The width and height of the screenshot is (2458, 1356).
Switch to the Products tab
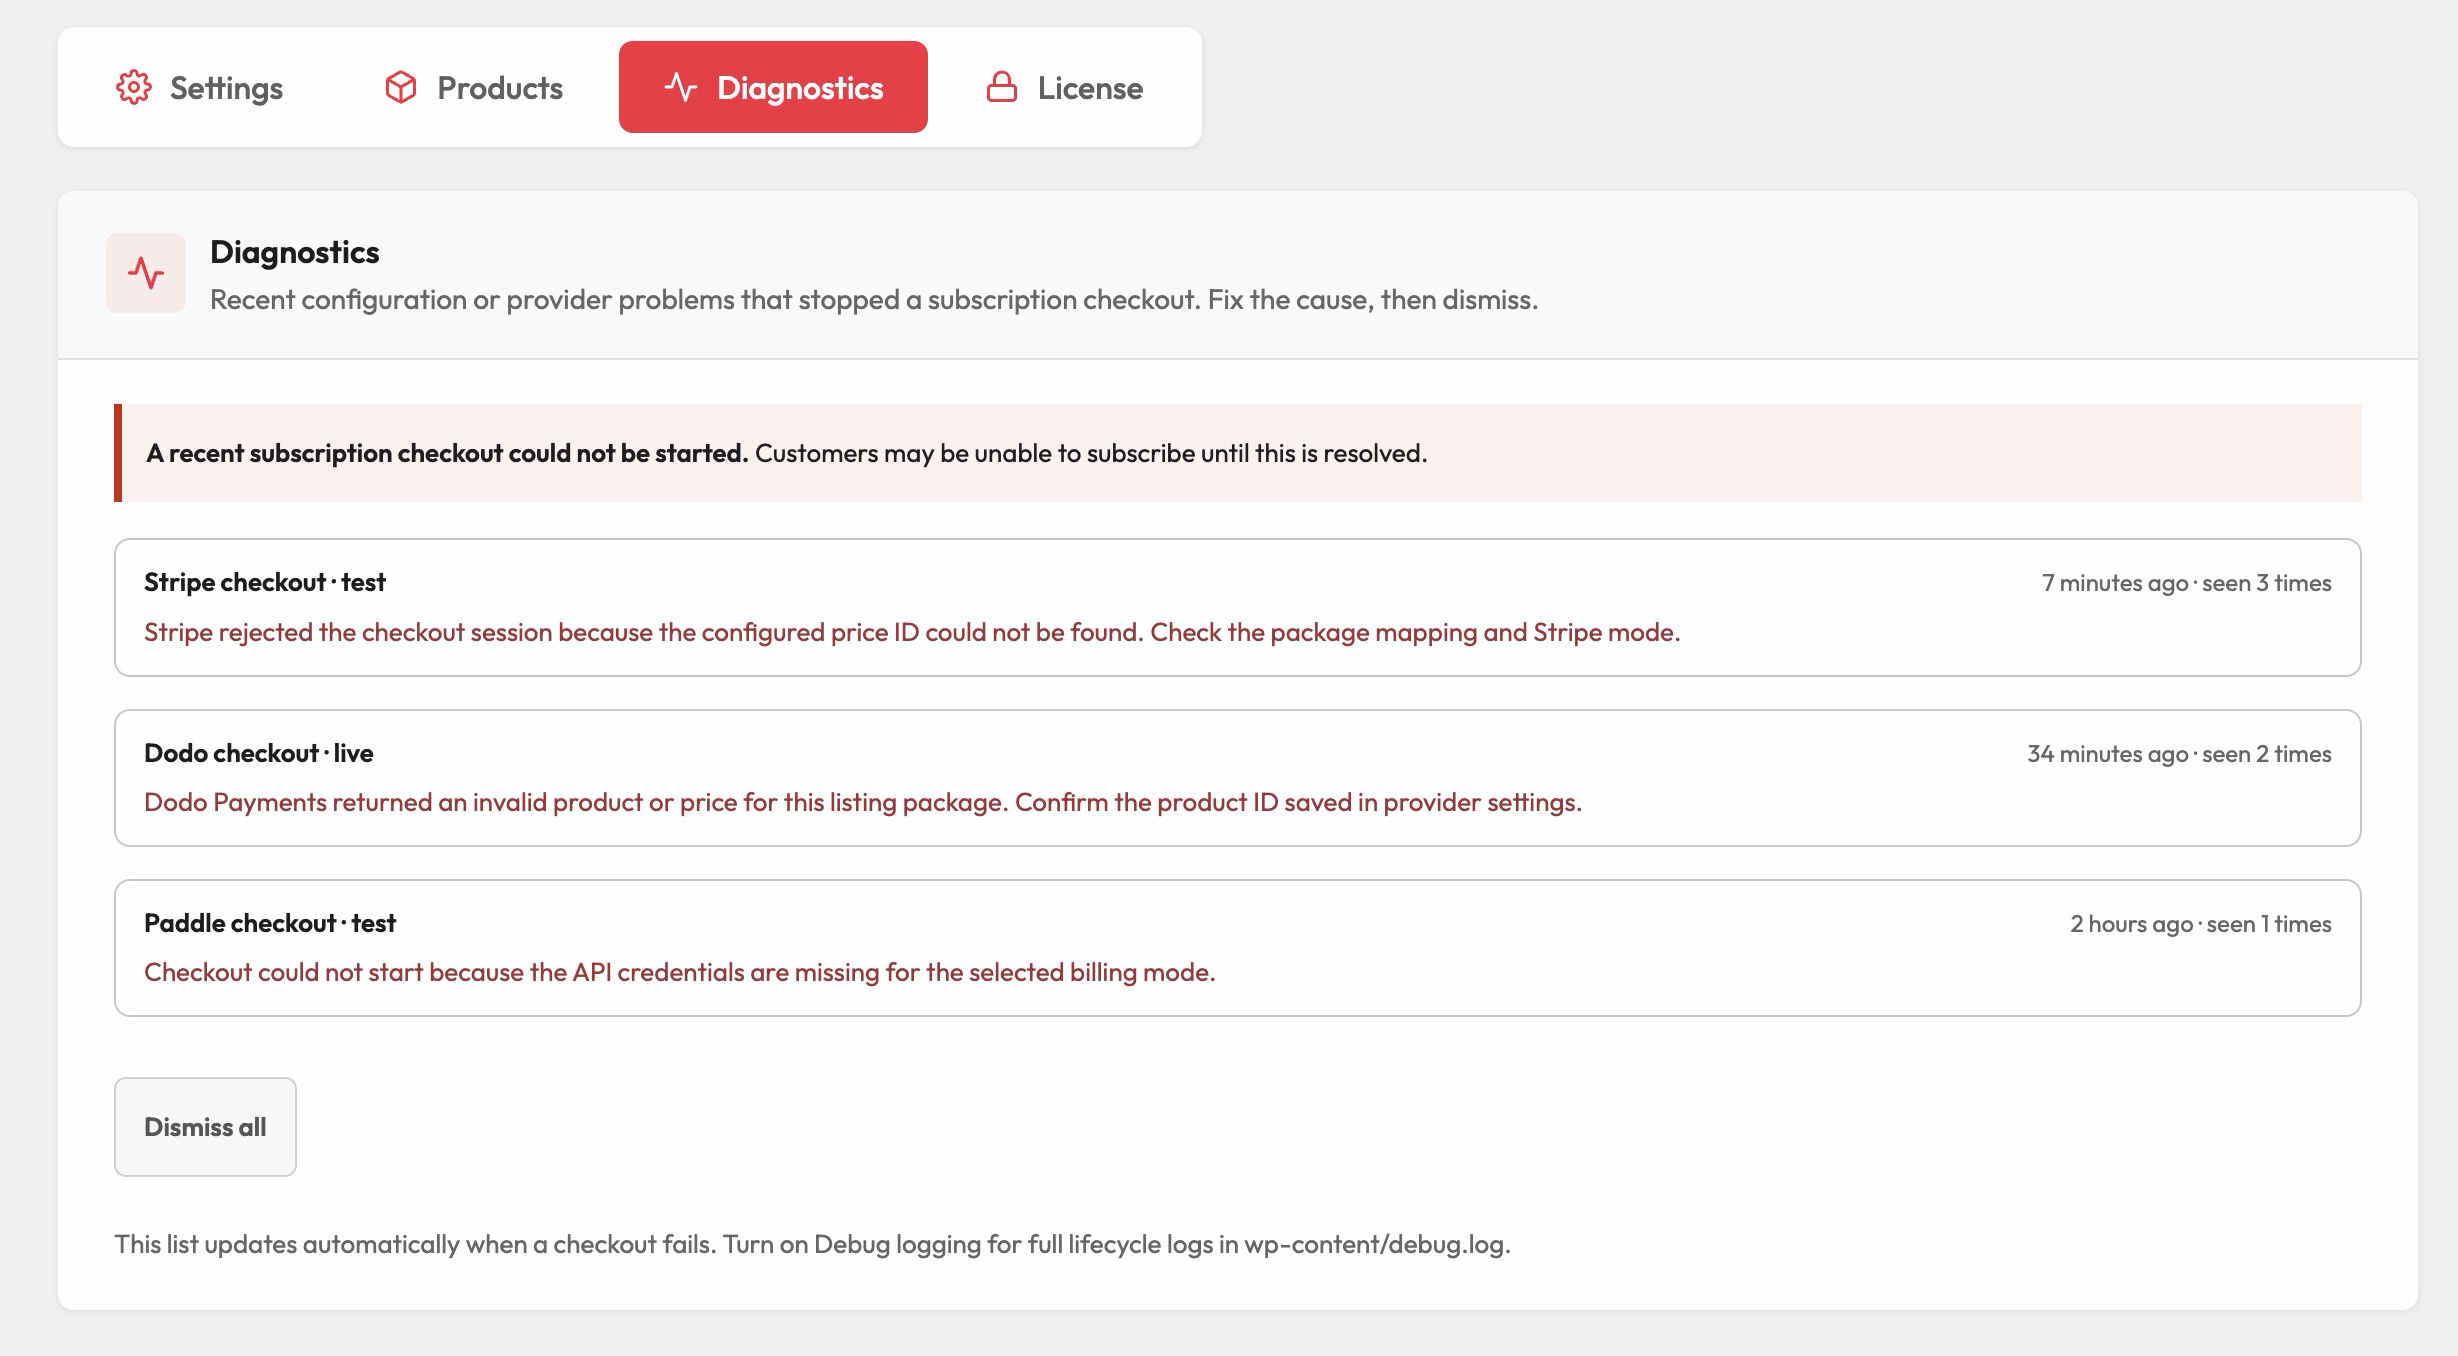473,87
